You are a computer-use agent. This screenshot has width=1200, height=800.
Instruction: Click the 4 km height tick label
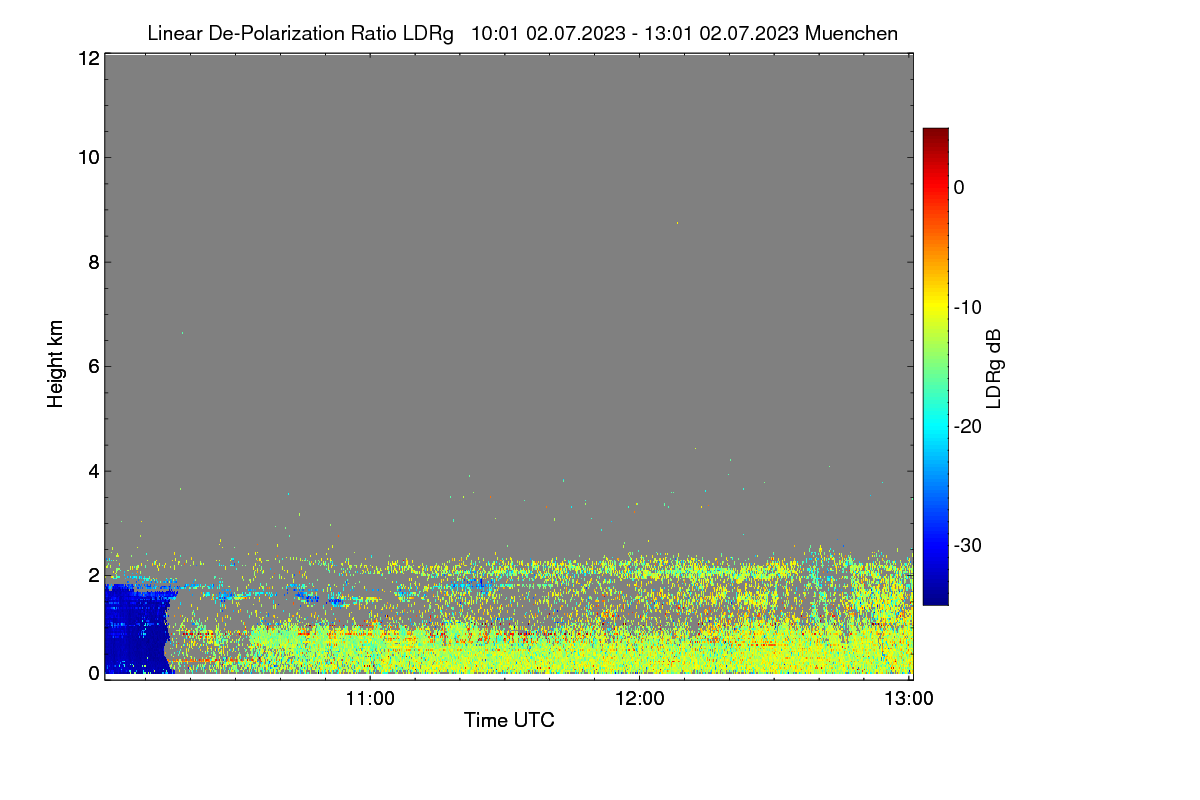(x=93, y=471)
